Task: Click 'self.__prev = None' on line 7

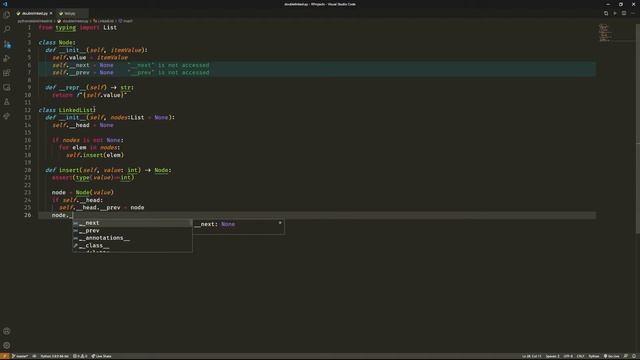Action: 83,73
